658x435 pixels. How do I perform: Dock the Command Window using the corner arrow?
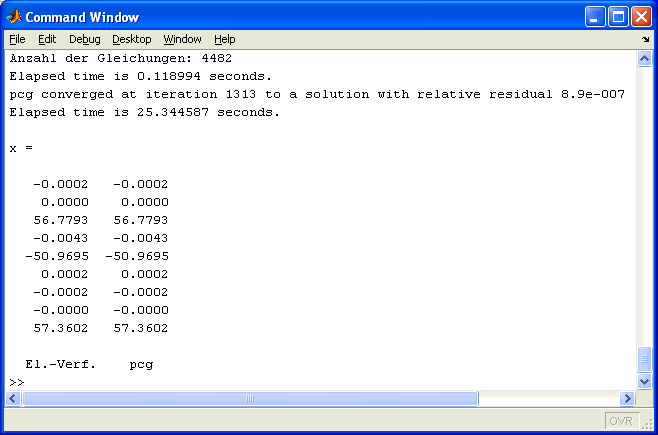click(x=644, y=40)
